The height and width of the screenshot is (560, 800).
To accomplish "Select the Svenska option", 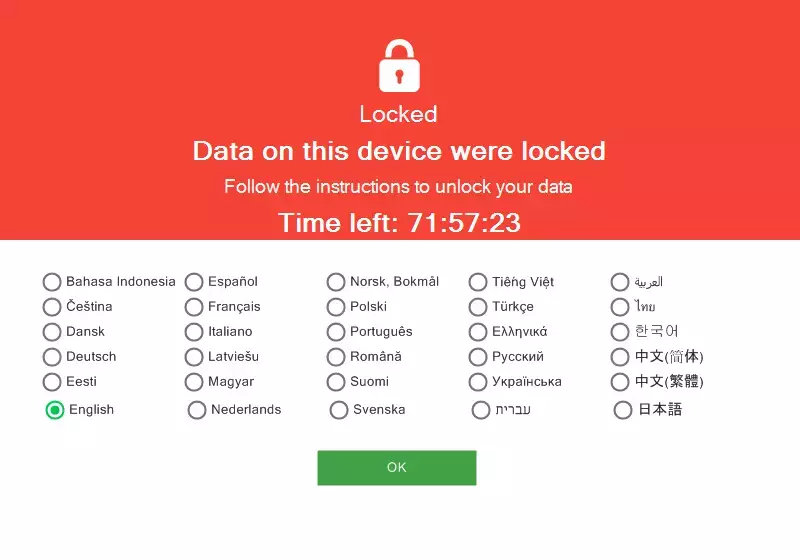I will (x=339, y=410).
